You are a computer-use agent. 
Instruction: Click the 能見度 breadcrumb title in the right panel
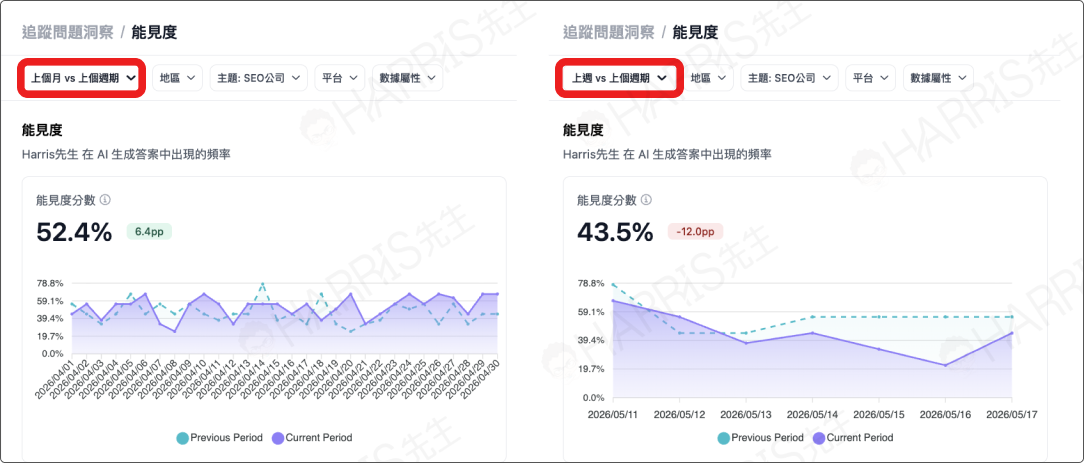pos(695,32)
